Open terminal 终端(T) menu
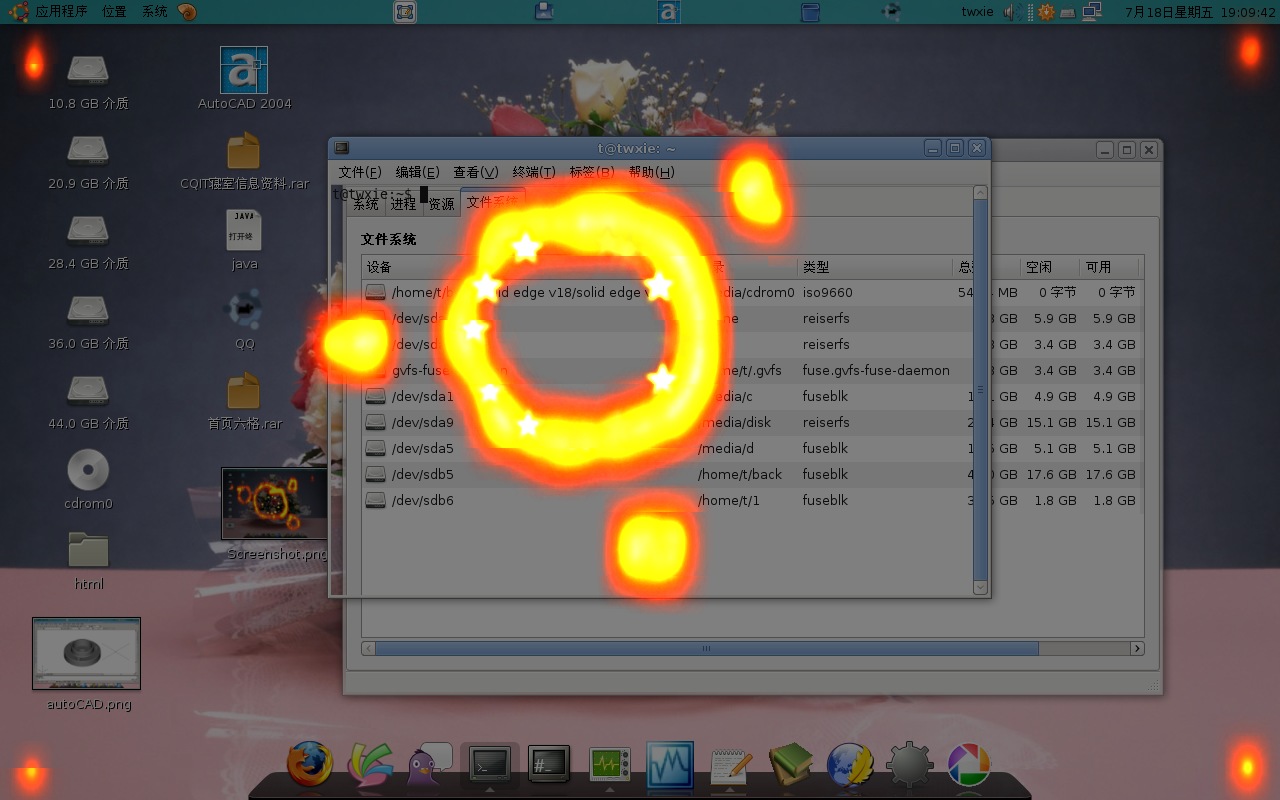1280x800 pixels. coord(534,172)
